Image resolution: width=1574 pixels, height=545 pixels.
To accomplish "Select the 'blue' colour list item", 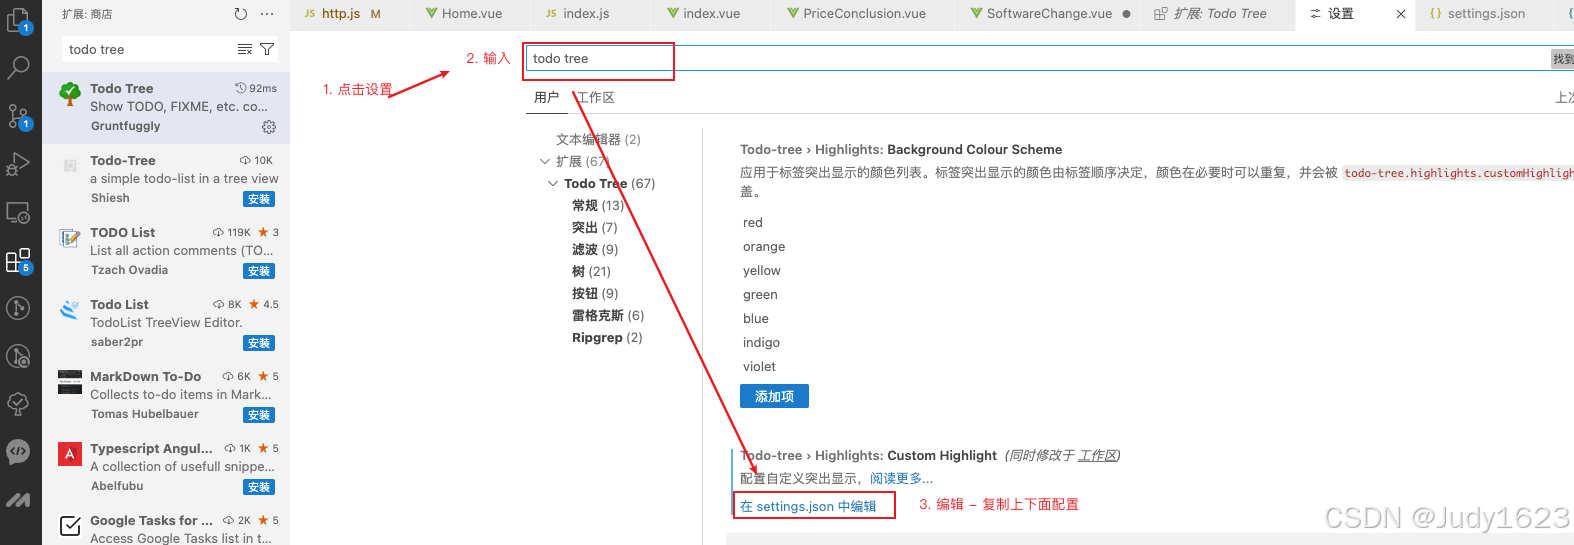I will coord(756,319).
